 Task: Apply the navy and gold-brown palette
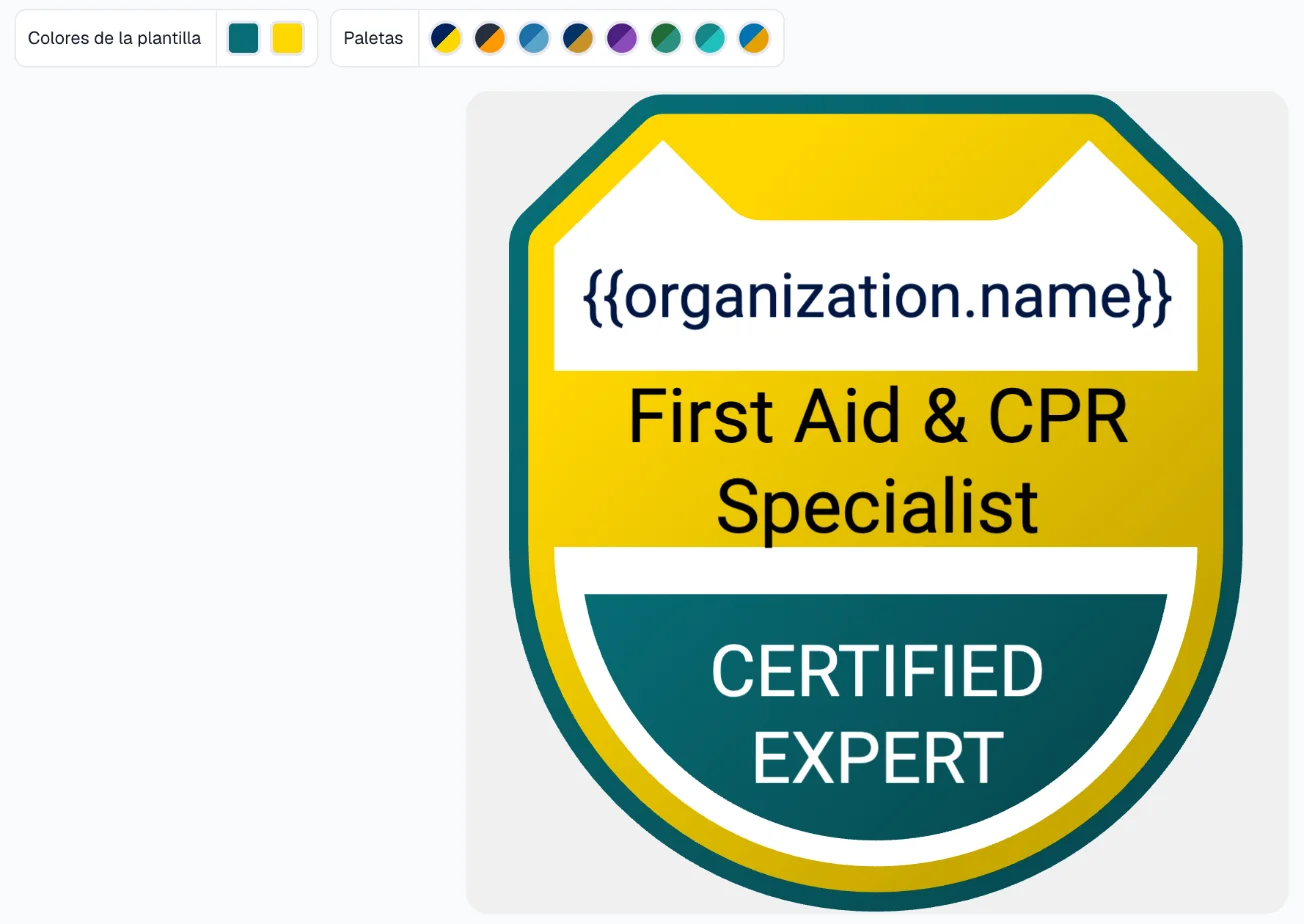[x=577, y=38]
